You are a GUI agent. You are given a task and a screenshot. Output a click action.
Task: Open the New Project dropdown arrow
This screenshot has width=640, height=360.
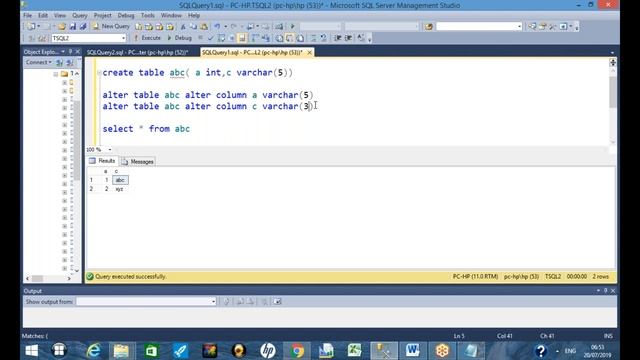coord(39,27)
